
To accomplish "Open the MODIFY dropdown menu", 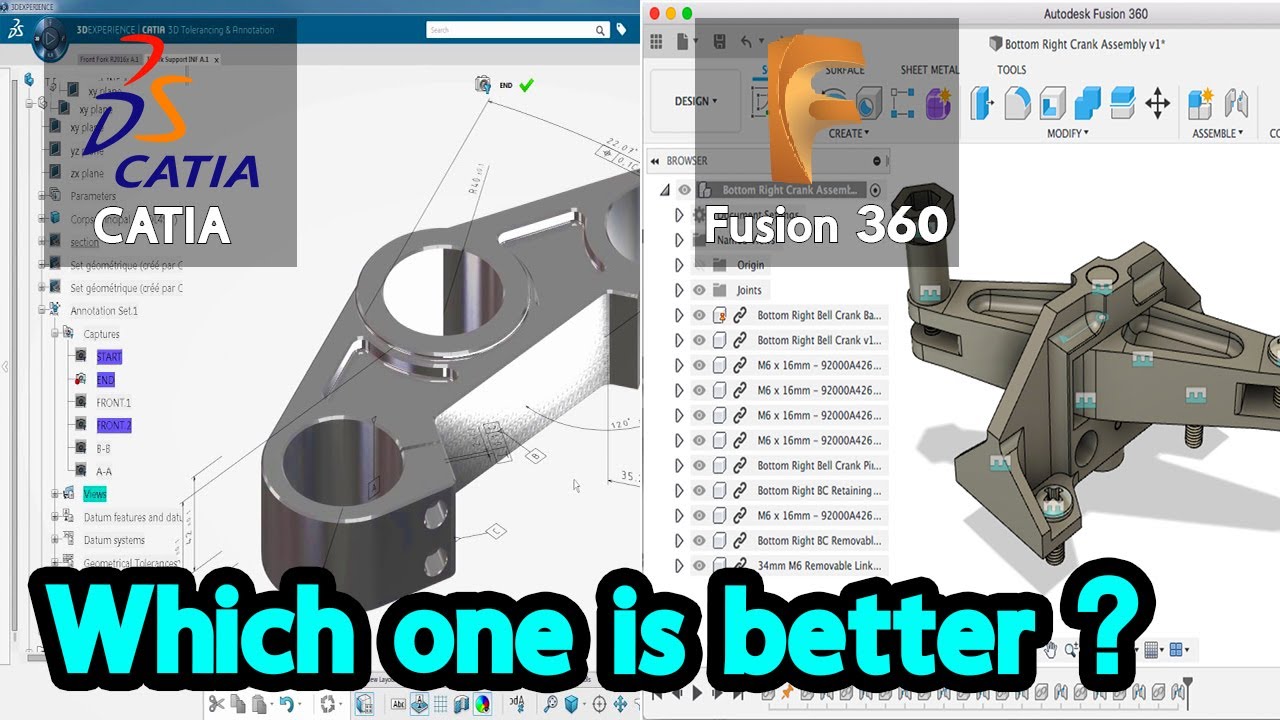I will pyautogui.click(x=1068, y=133).
